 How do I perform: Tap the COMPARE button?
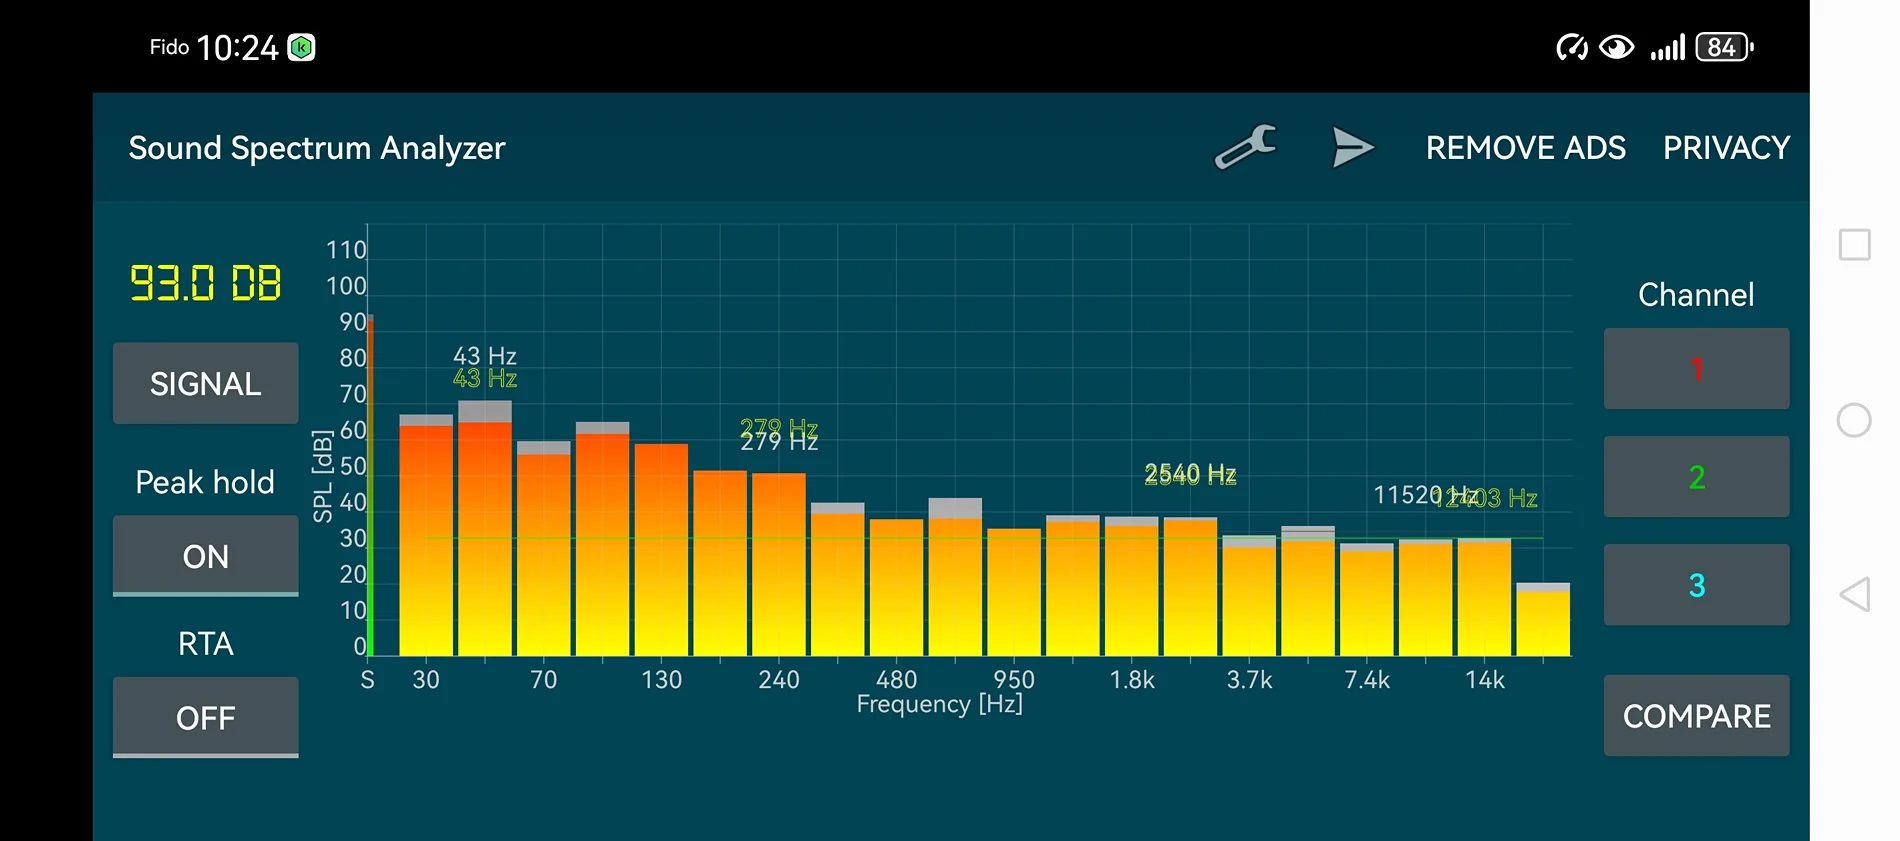tap(1696, 715)
